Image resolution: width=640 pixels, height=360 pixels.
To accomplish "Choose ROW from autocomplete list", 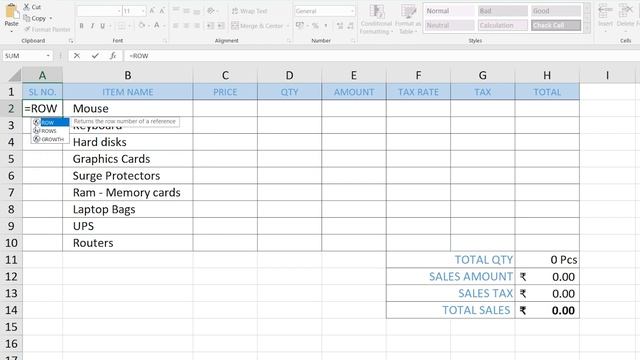I will click(50, 122).
